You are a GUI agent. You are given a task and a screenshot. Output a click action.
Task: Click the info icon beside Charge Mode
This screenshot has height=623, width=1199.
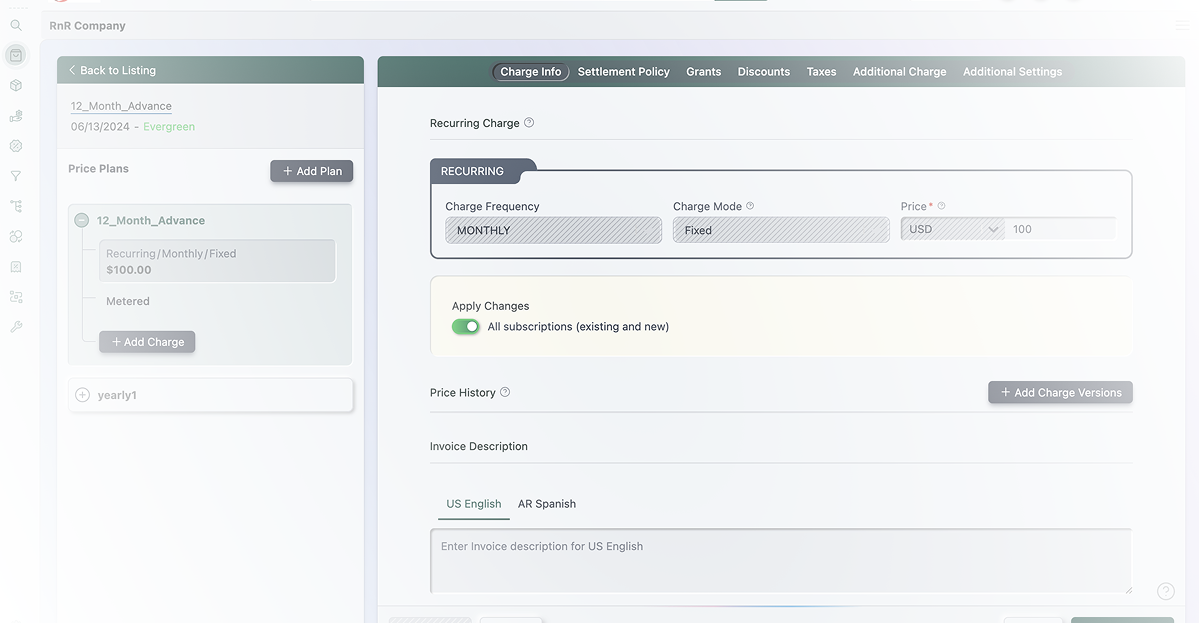(x=750, y=206)
